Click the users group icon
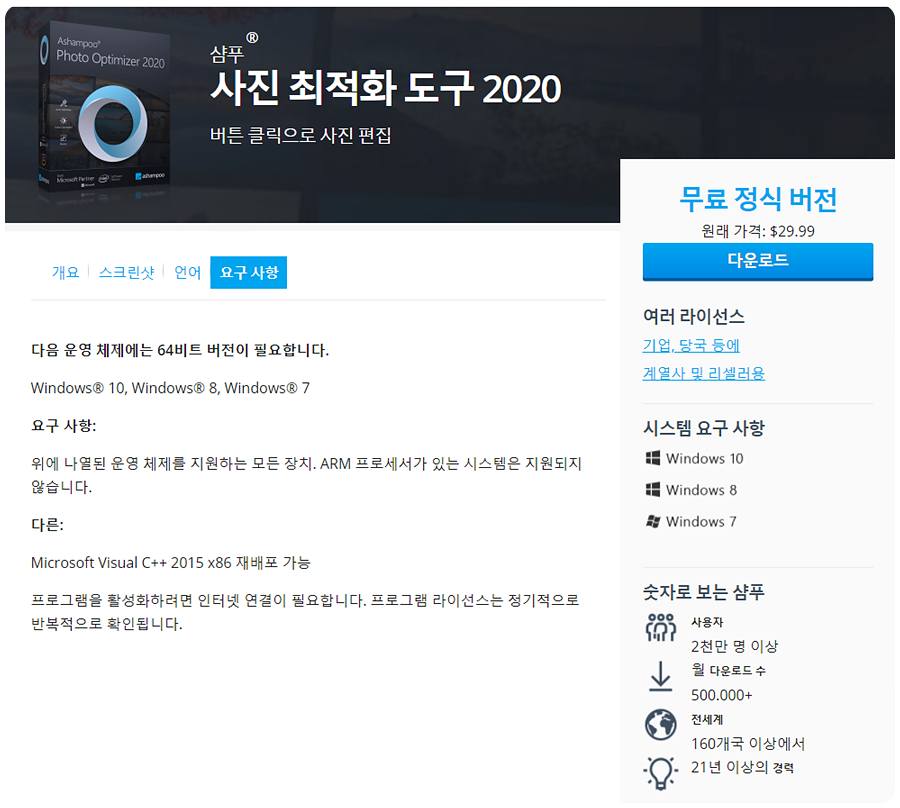Screen dimensions: 900x808 point(661,627)
